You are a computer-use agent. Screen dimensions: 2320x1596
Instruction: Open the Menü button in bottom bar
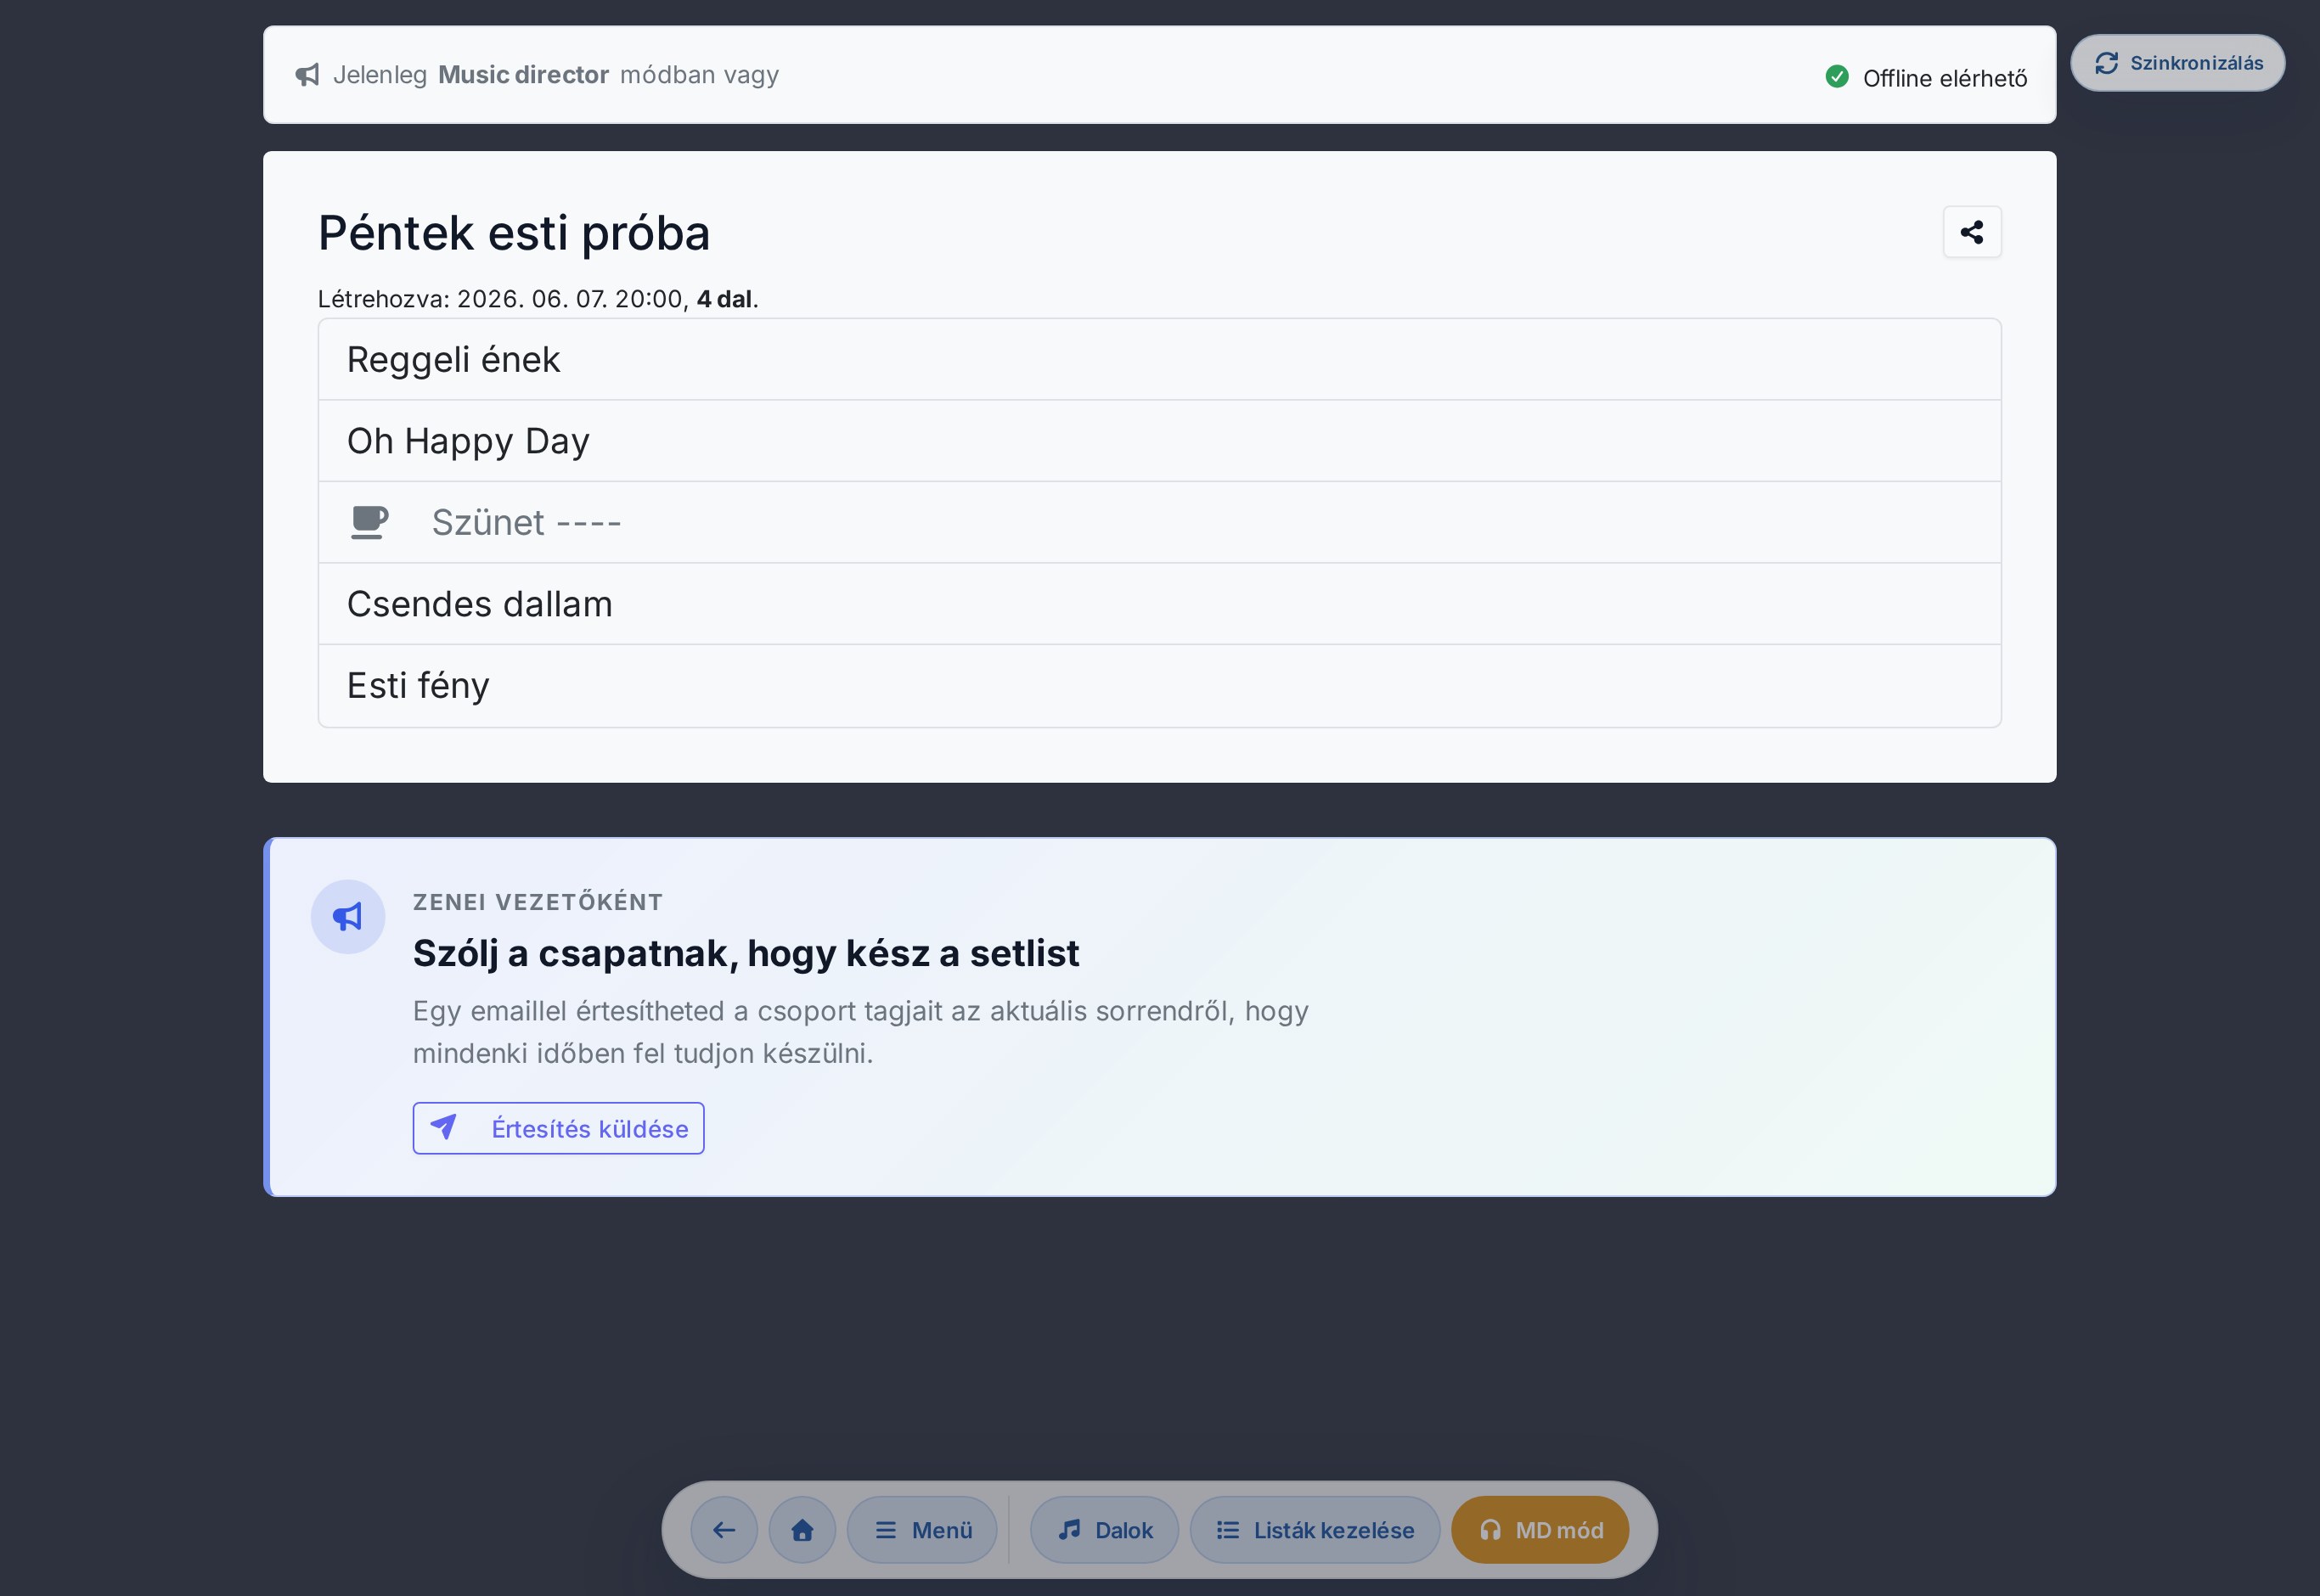(922, 1530)
